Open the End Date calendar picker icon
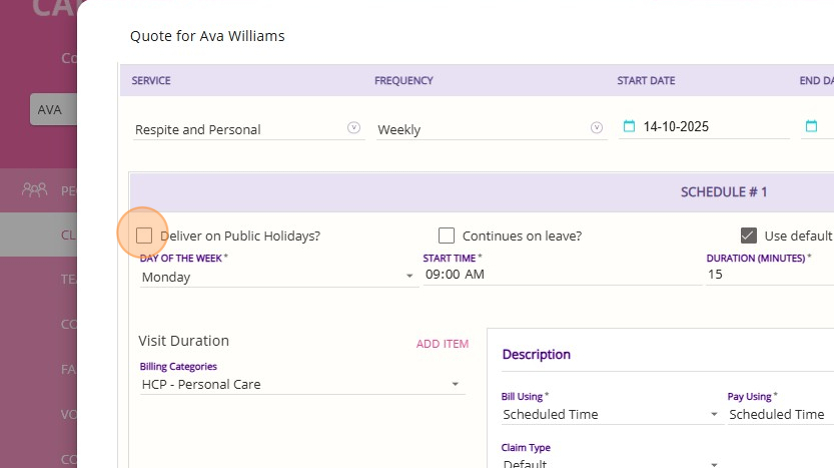The image size is (834, 468). (x=812, y=127)
